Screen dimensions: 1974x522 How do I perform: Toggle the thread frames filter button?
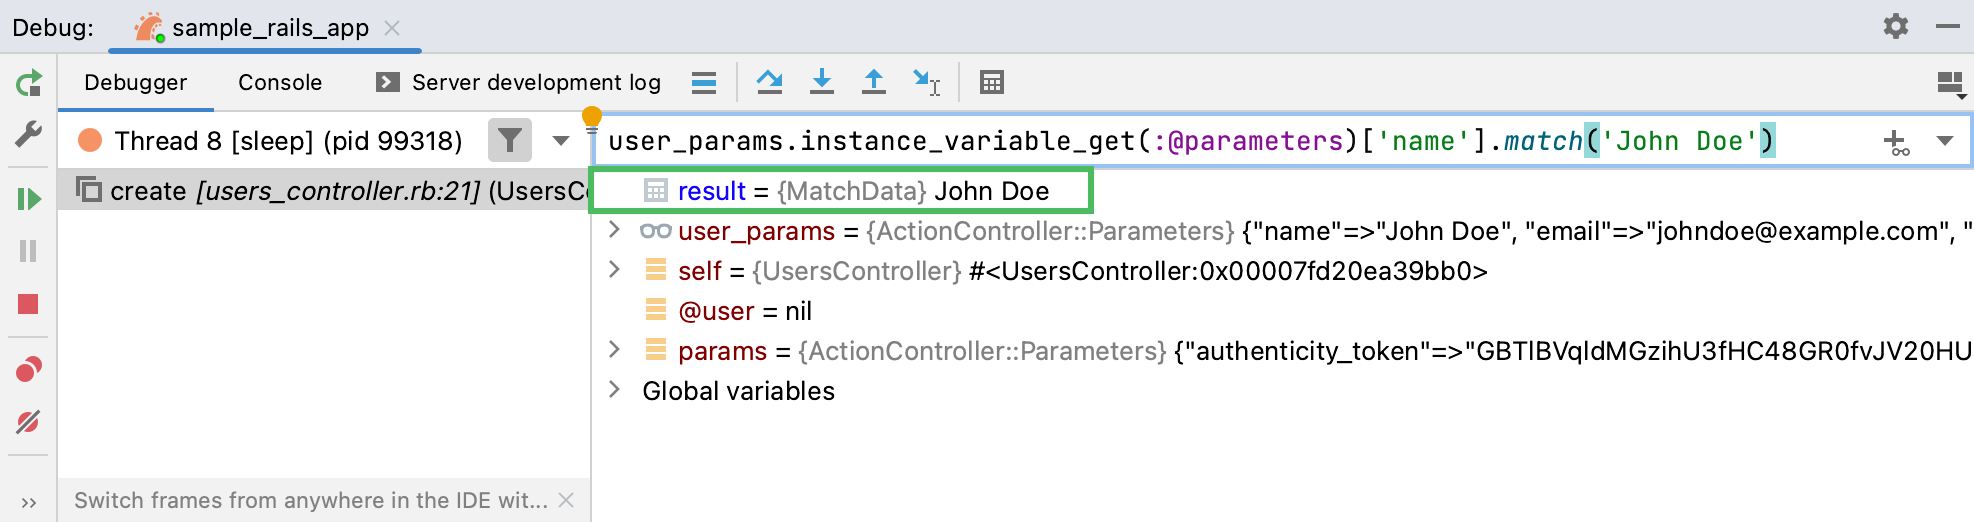pyautogui.click(x=510, y=141)
